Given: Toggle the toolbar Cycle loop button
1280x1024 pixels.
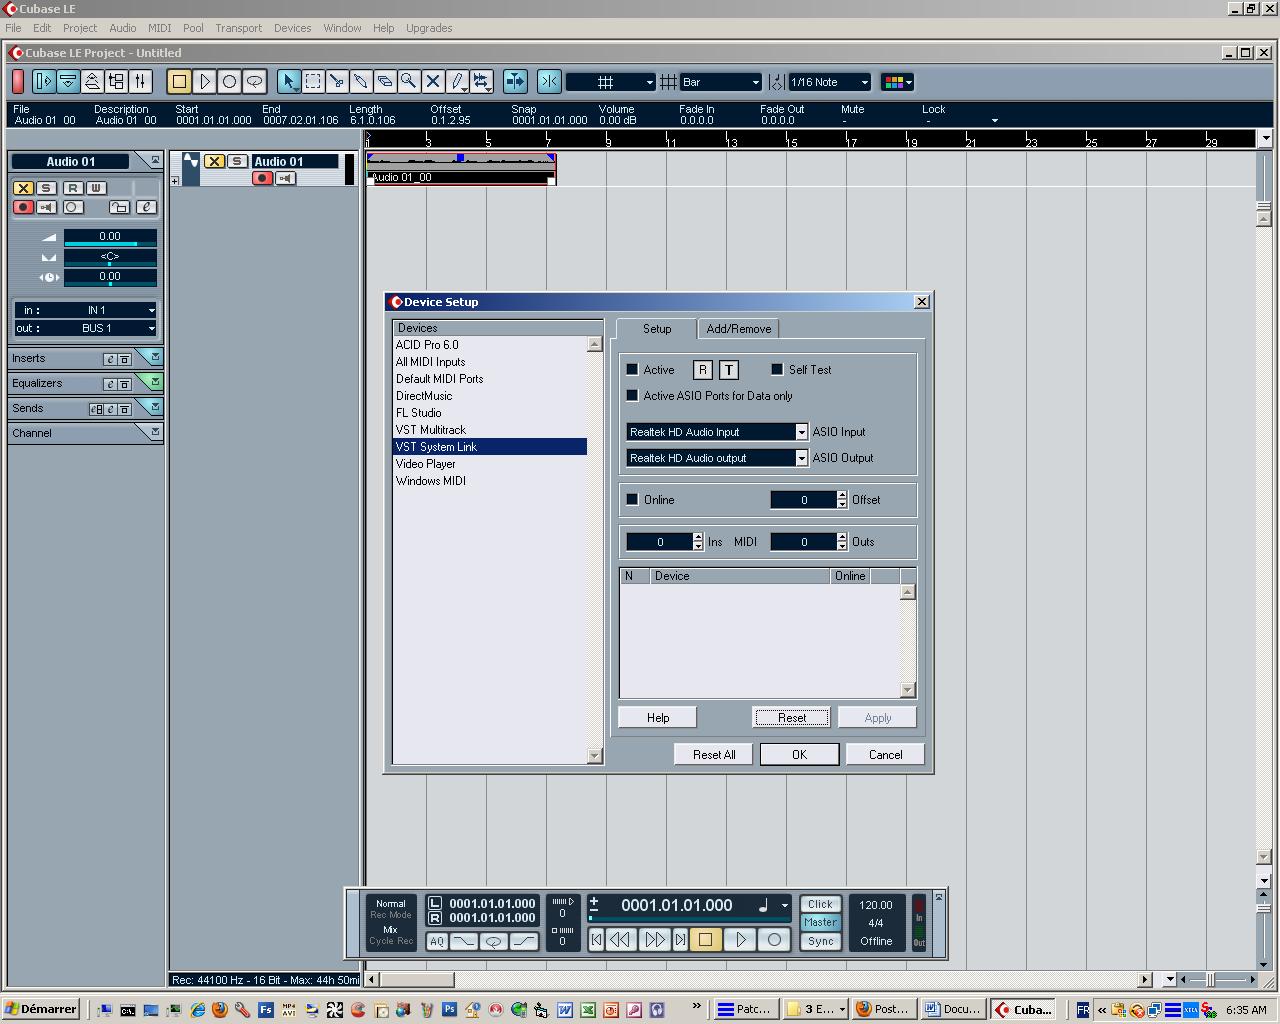Looking at the screenshot, I should (x=254, y=82).
